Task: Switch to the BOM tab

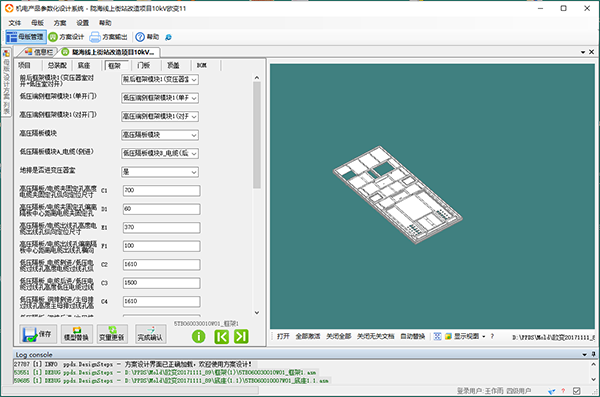Action: [202, 65]
